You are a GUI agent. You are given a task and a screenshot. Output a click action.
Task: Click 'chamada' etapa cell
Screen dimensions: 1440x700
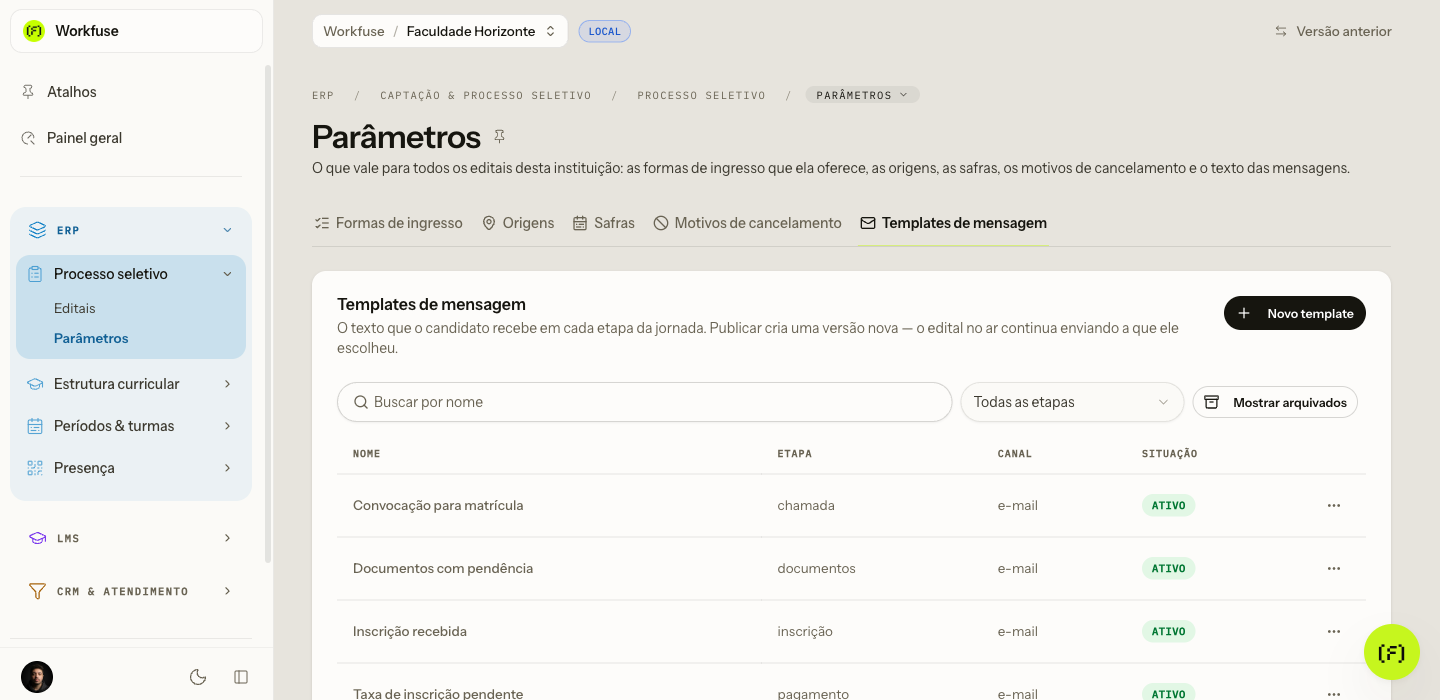pyautogui.click(x=806, y=506)
